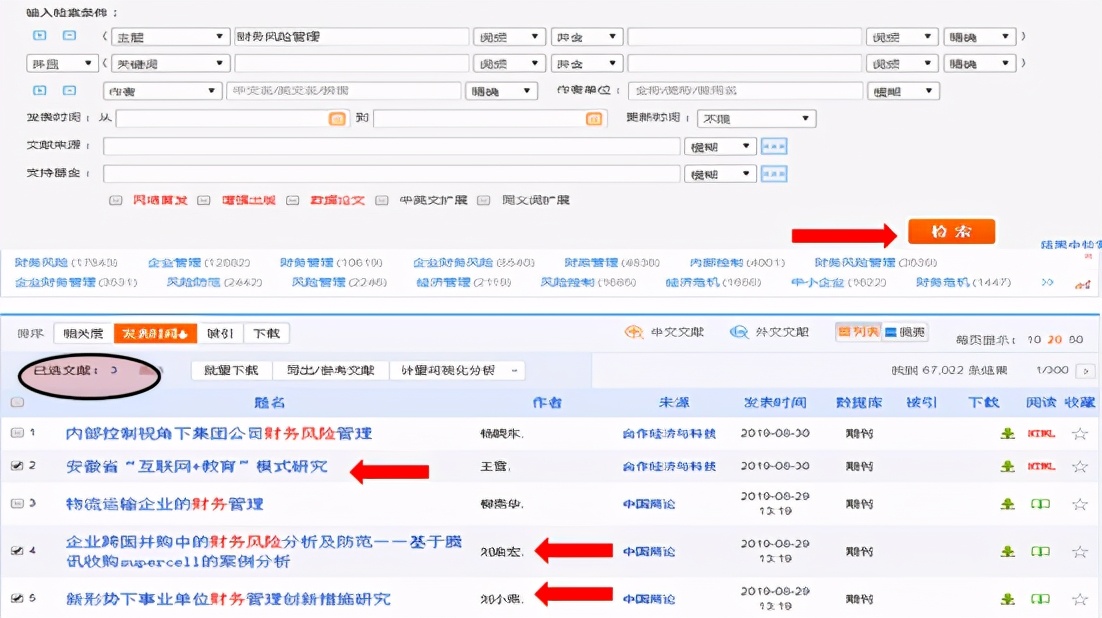
Task: Add a new search condition row
Action: (x=40, y=36)
